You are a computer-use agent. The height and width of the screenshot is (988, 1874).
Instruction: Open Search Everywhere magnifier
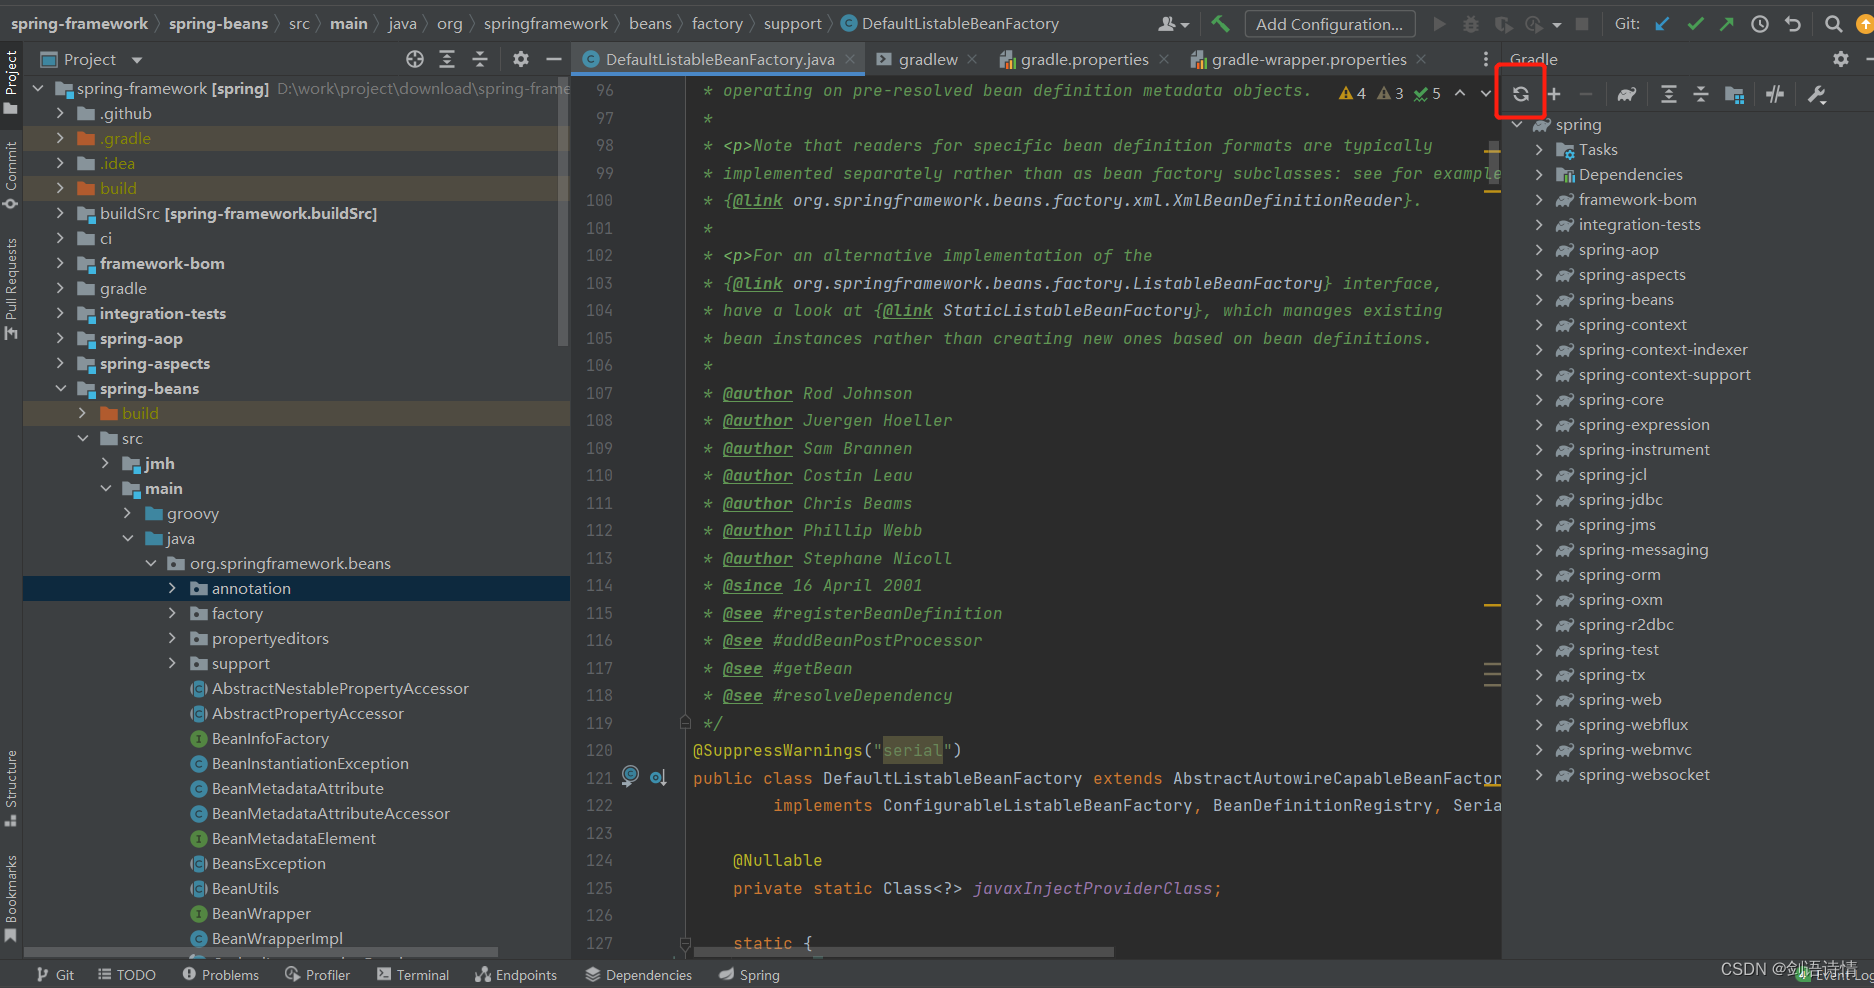1833,24
